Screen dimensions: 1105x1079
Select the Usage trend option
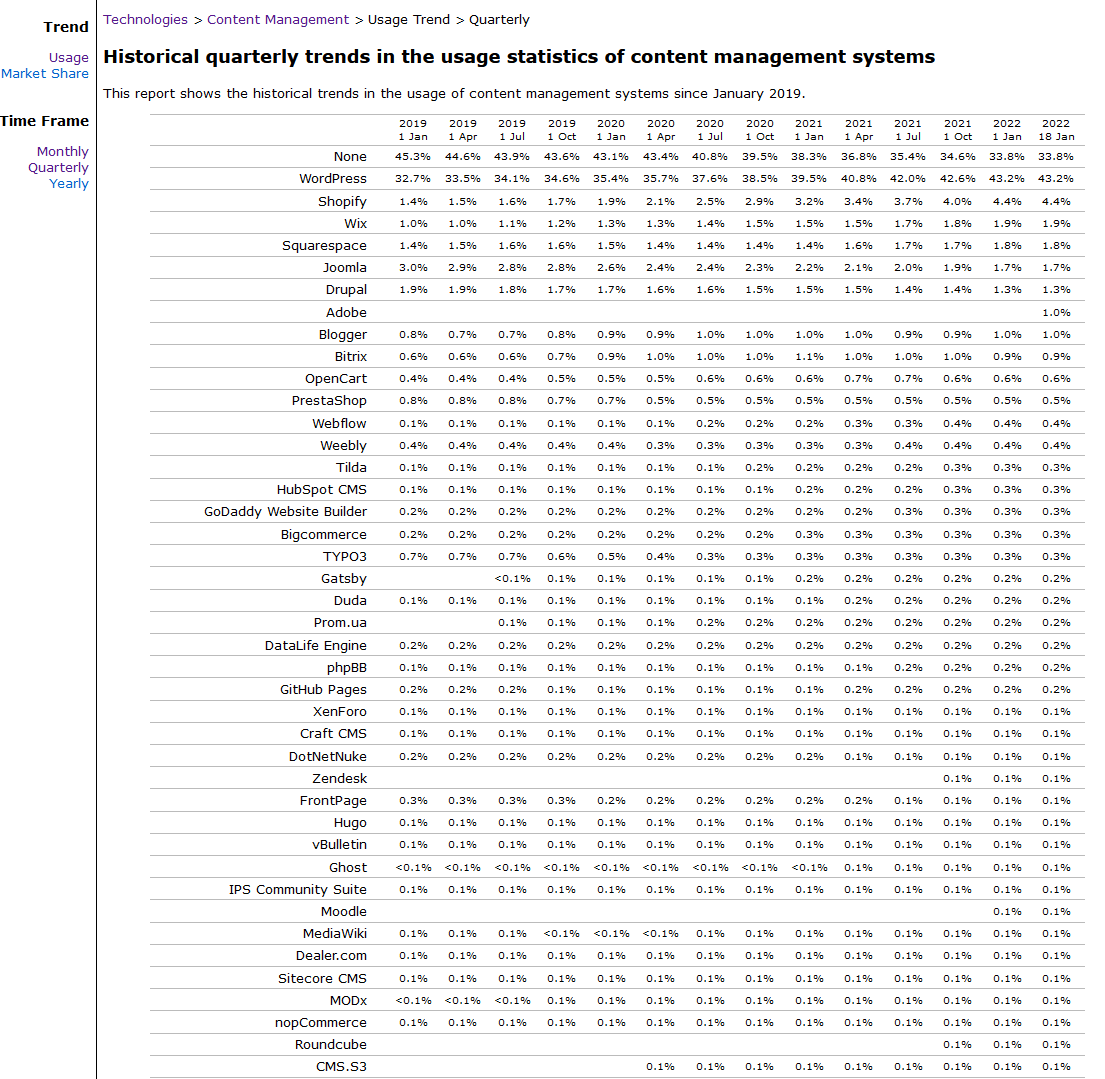click(68, 57)
